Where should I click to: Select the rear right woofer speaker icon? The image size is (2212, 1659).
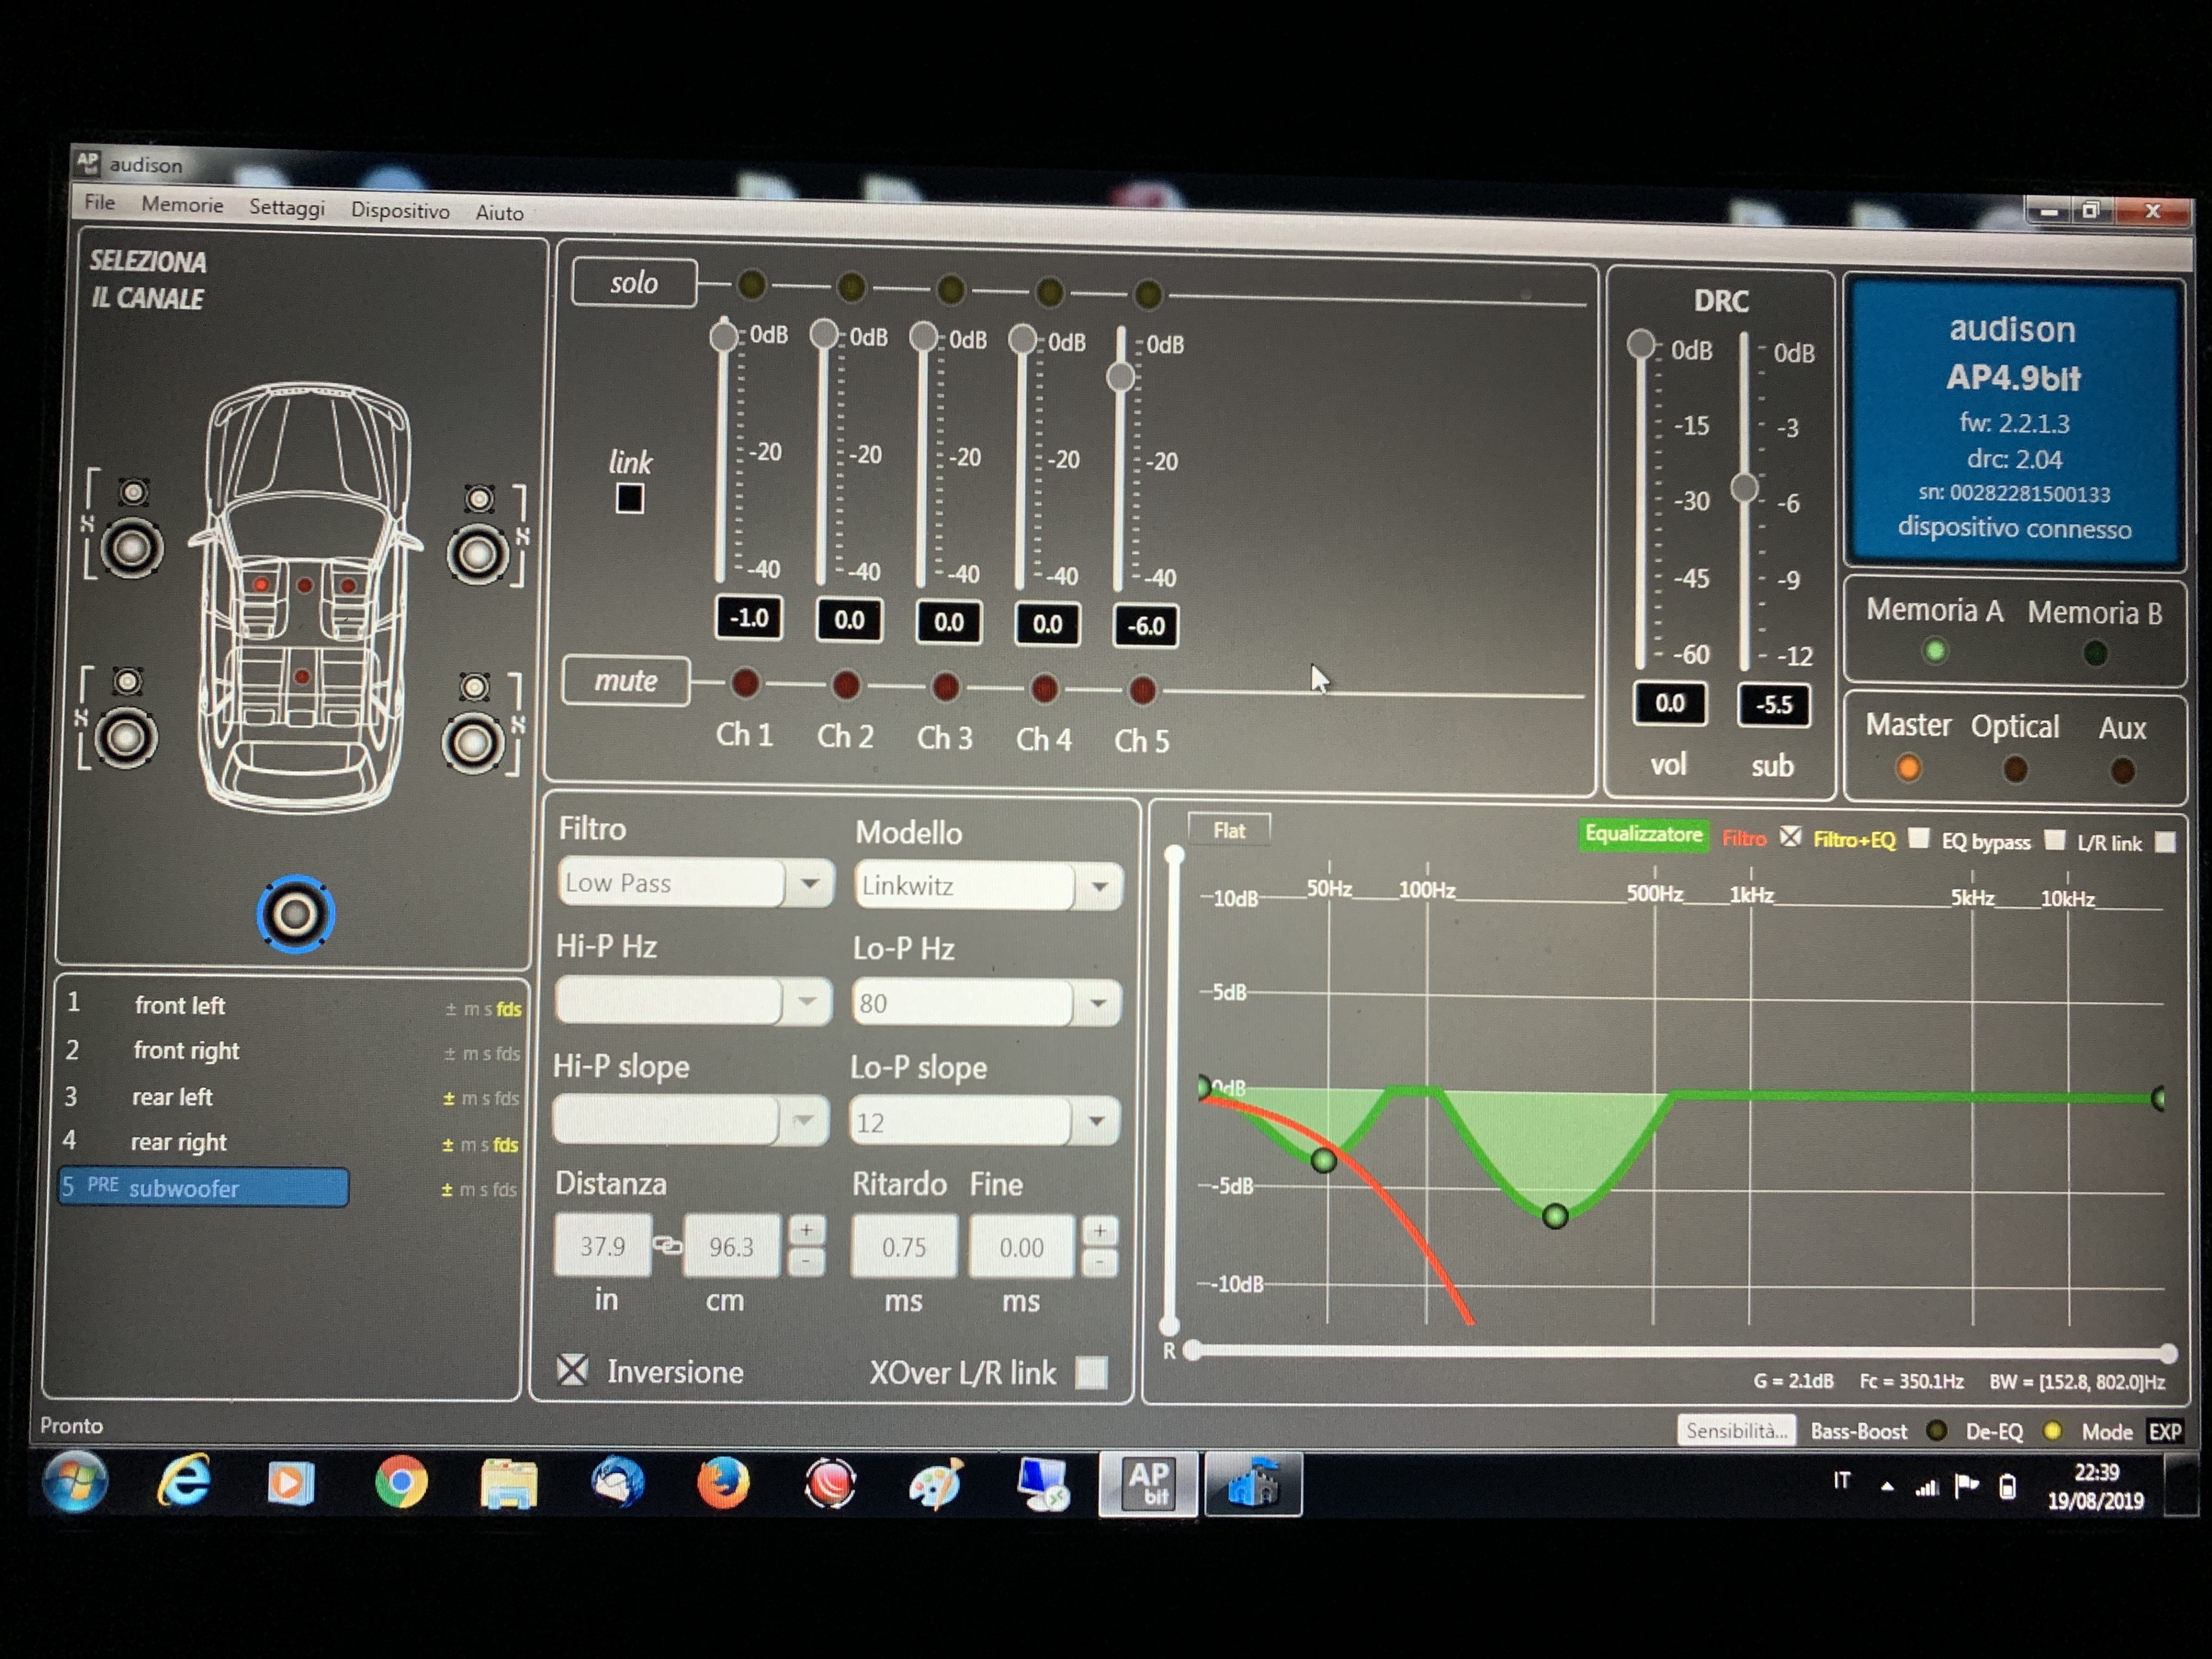click(473, 743)
